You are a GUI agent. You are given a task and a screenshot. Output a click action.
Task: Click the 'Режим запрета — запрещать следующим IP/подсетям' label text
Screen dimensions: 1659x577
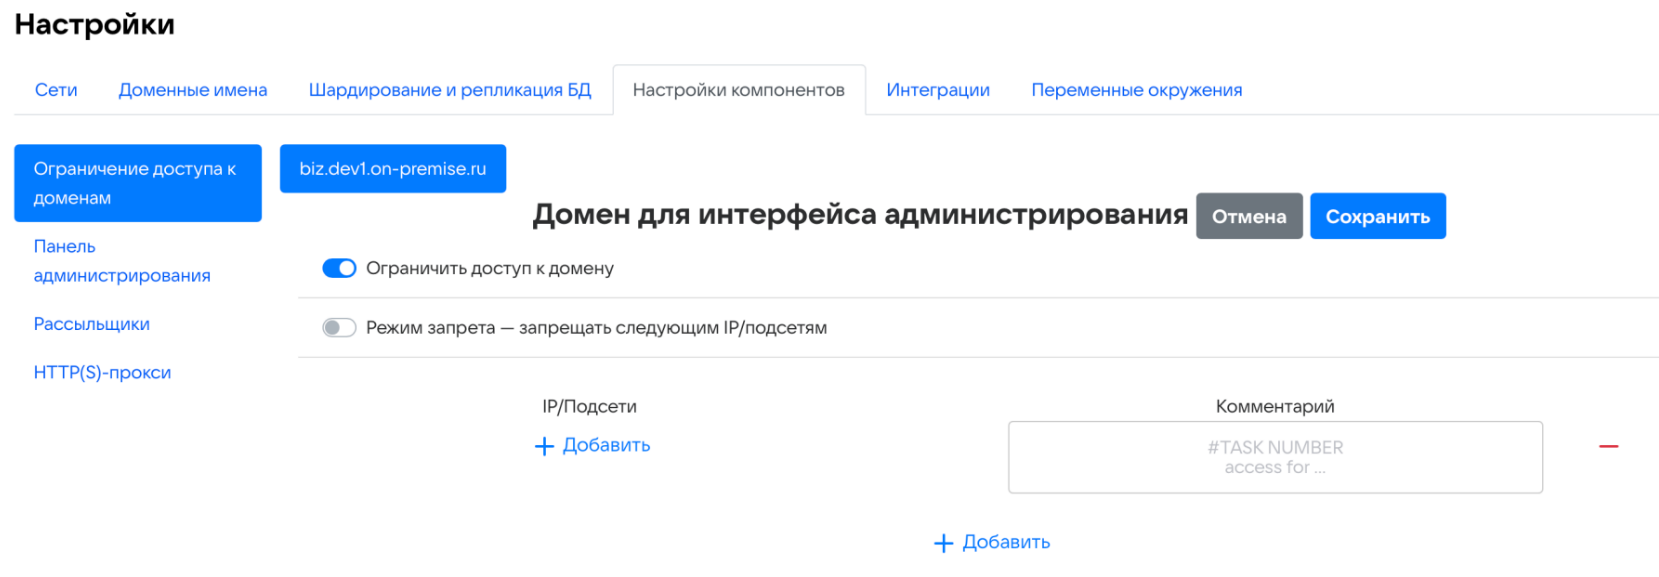pos(596,328)
